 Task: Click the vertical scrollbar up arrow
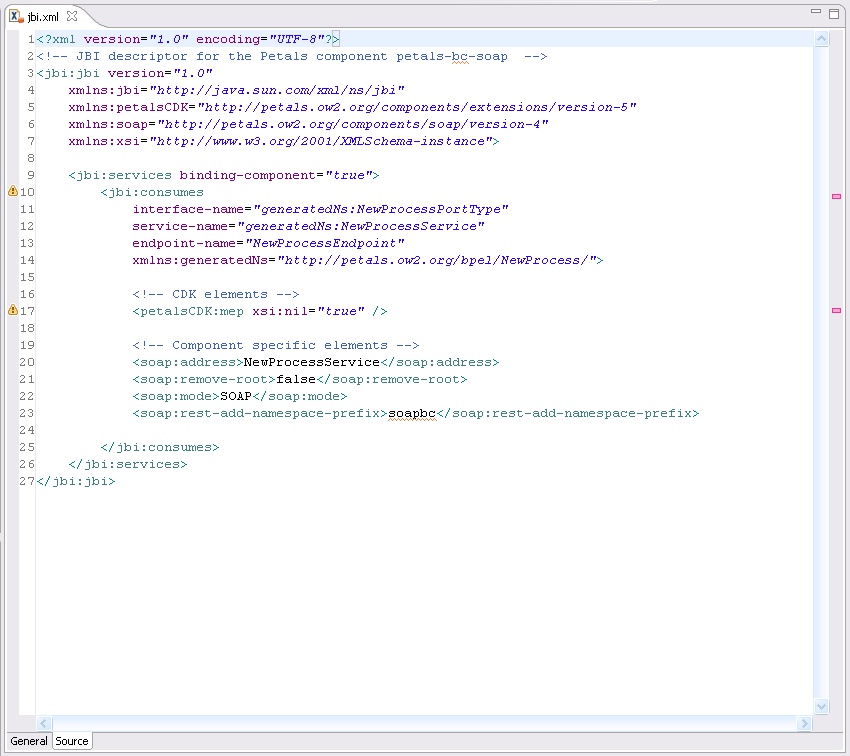pos(822,39)
